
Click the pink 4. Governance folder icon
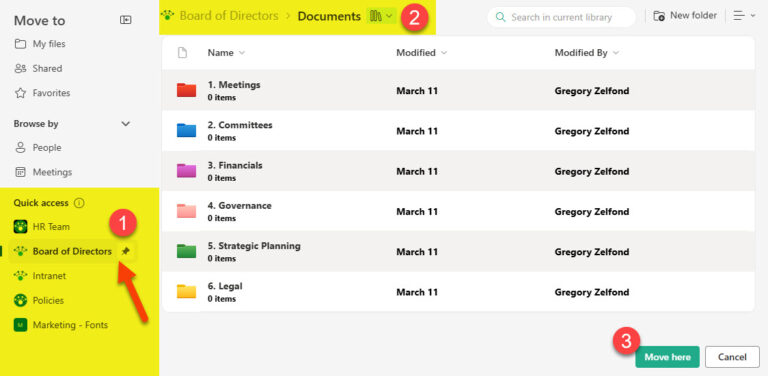pos(186,211)
